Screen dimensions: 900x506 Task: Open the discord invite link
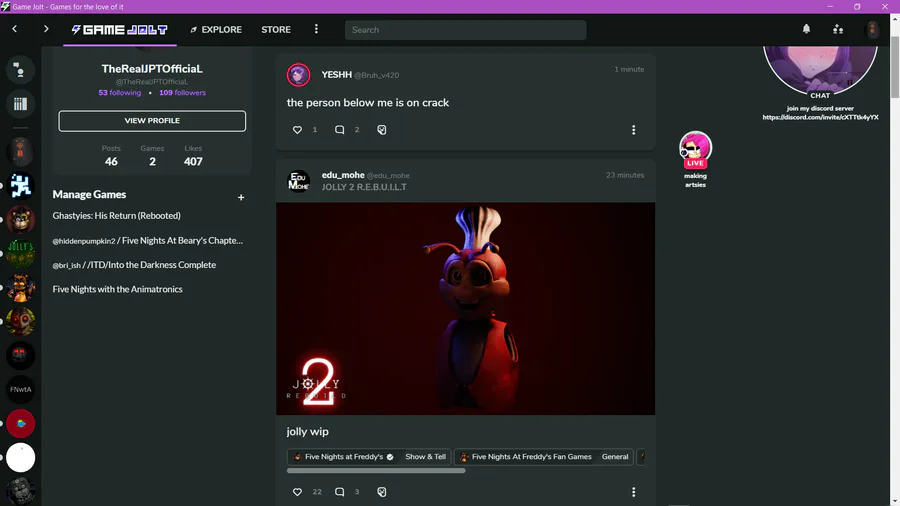[x=820, y=117]
